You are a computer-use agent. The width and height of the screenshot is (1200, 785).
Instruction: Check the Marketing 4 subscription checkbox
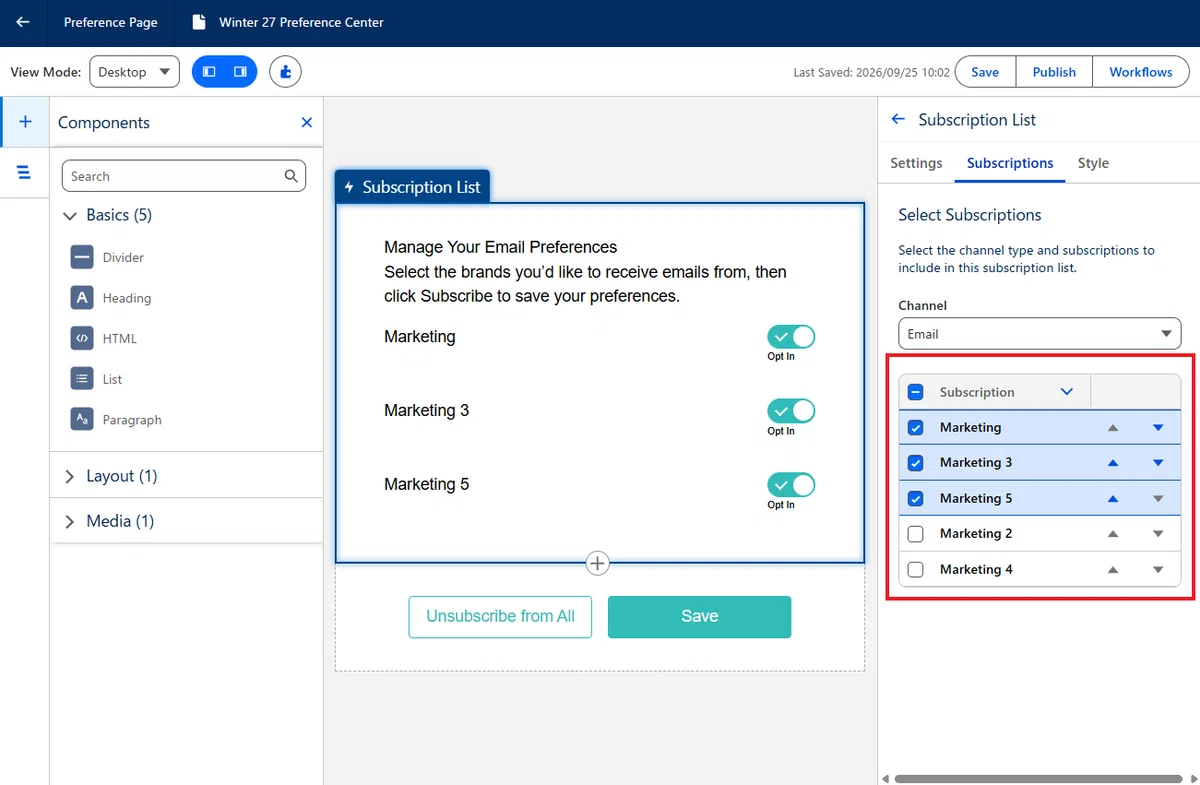[915, 570]
